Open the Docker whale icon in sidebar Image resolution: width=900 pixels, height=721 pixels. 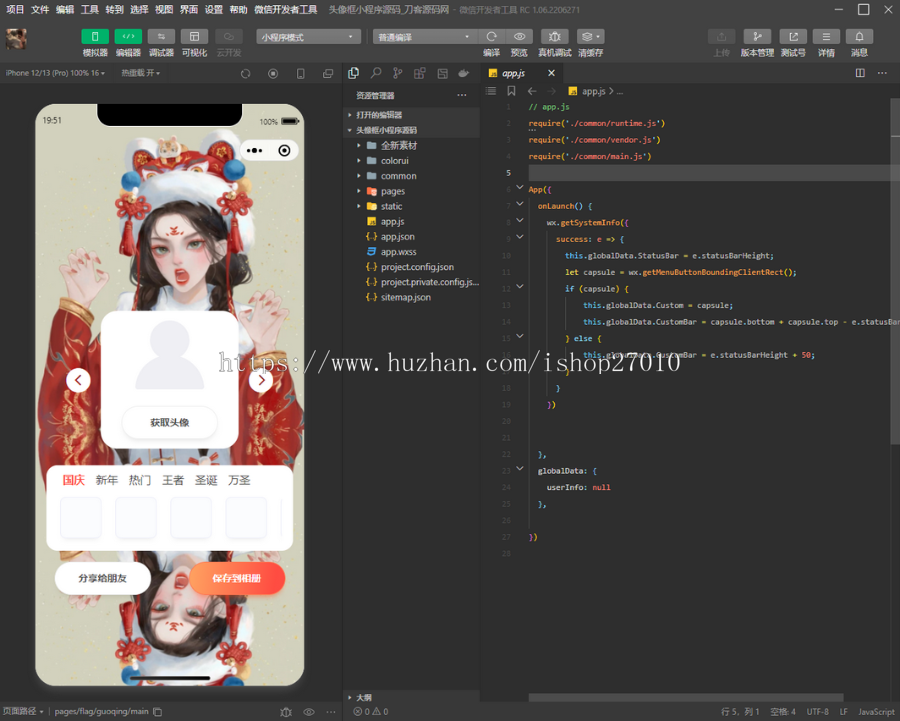464,73
